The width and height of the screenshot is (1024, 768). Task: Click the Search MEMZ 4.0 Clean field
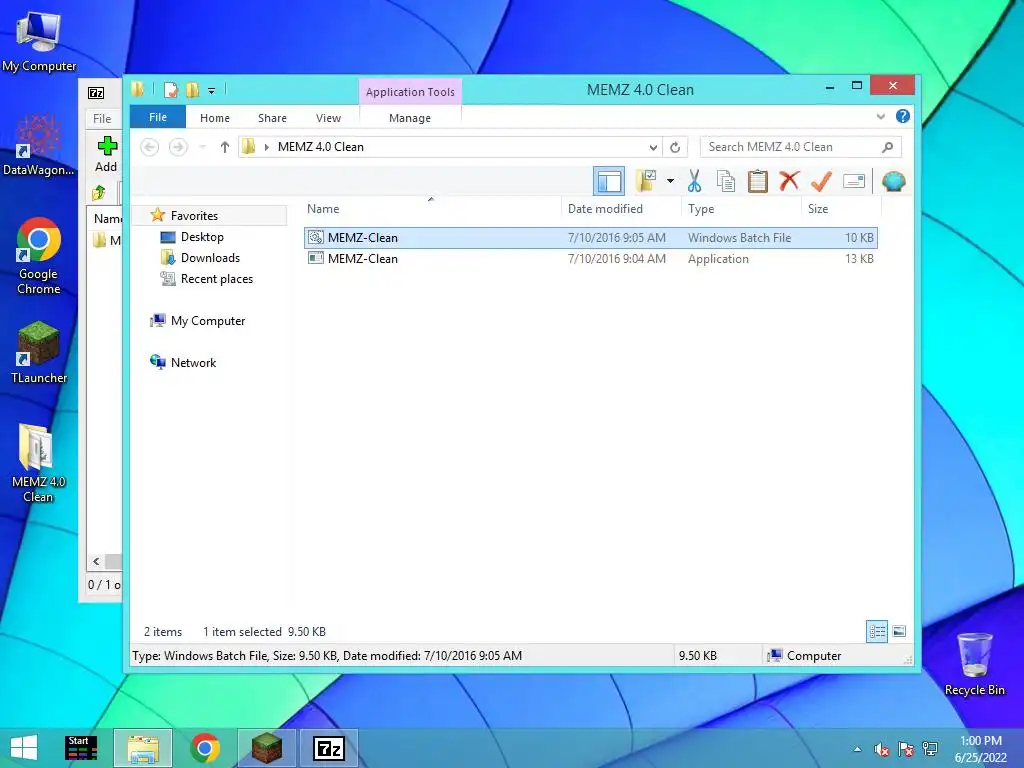tap(801, 147)
